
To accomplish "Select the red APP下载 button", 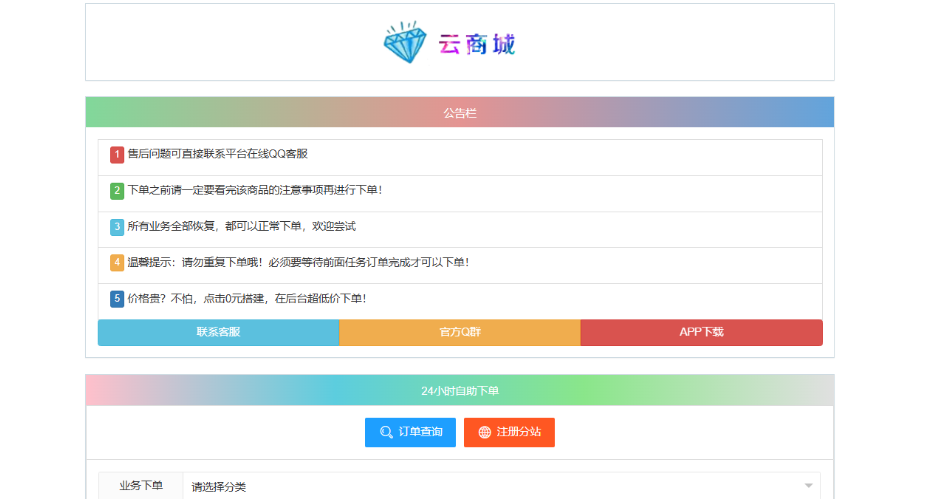I will pos(701,332).
